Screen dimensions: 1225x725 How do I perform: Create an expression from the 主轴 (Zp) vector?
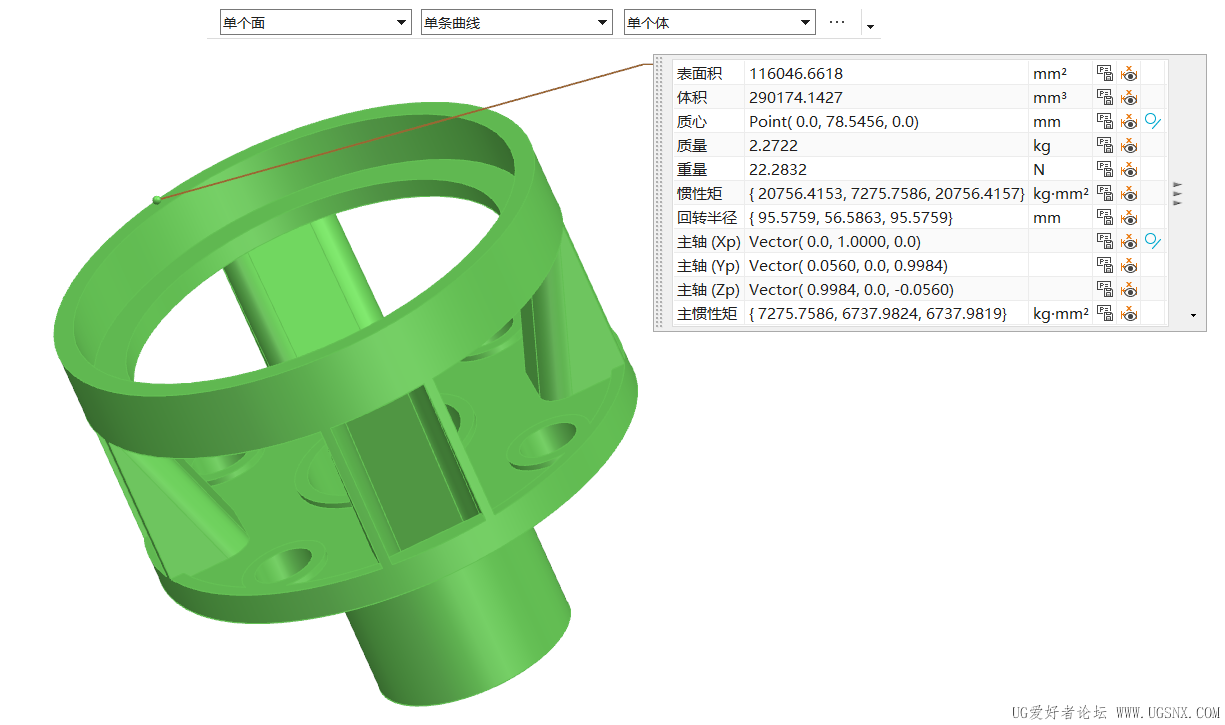coord(1105,289)
